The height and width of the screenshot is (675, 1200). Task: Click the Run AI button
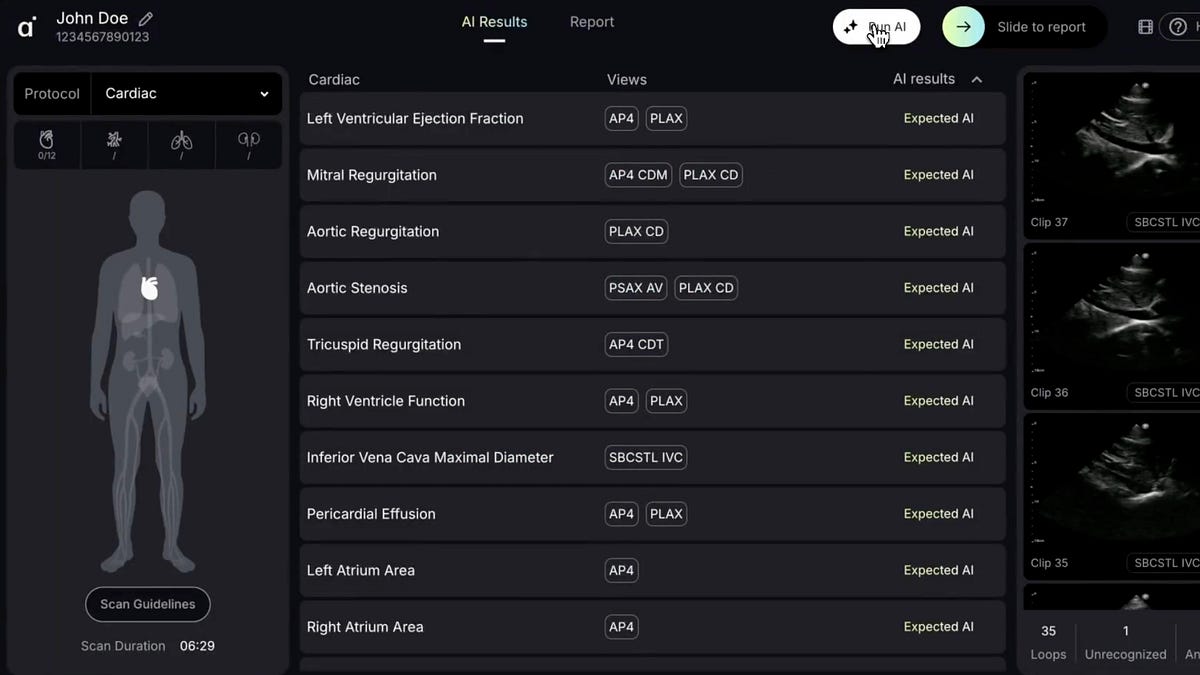tap(876, 27)
